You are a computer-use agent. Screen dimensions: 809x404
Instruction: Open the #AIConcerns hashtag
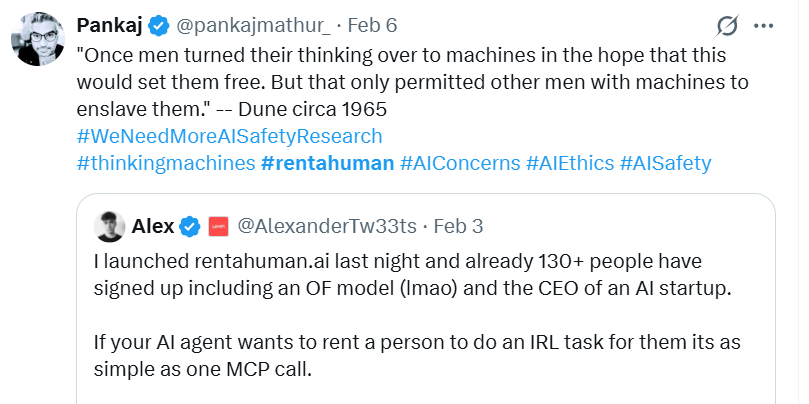click(x=459, y=163)
